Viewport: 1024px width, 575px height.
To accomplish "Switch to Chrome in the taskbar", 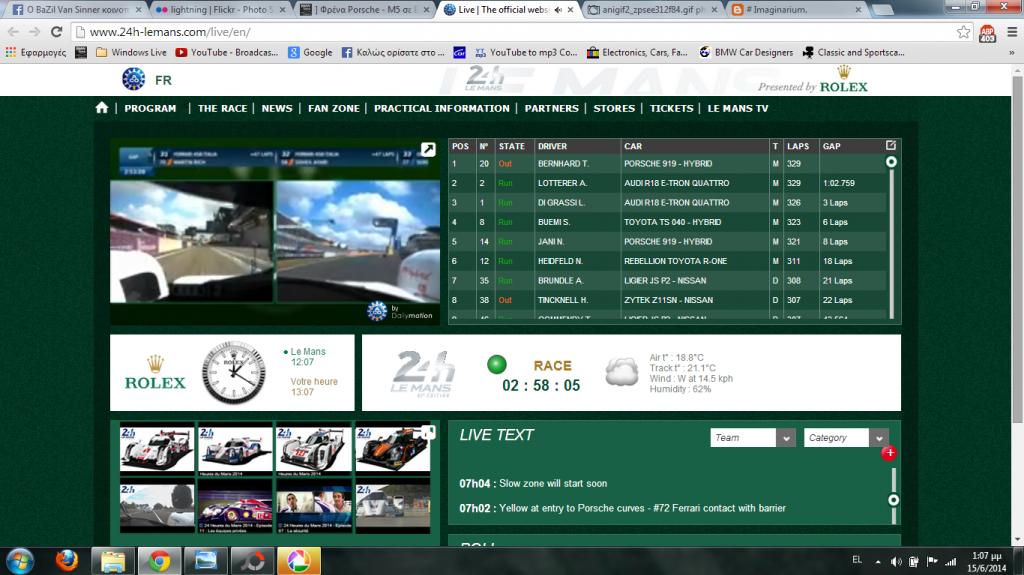I will pyautogui.click(x=159, y=561).
